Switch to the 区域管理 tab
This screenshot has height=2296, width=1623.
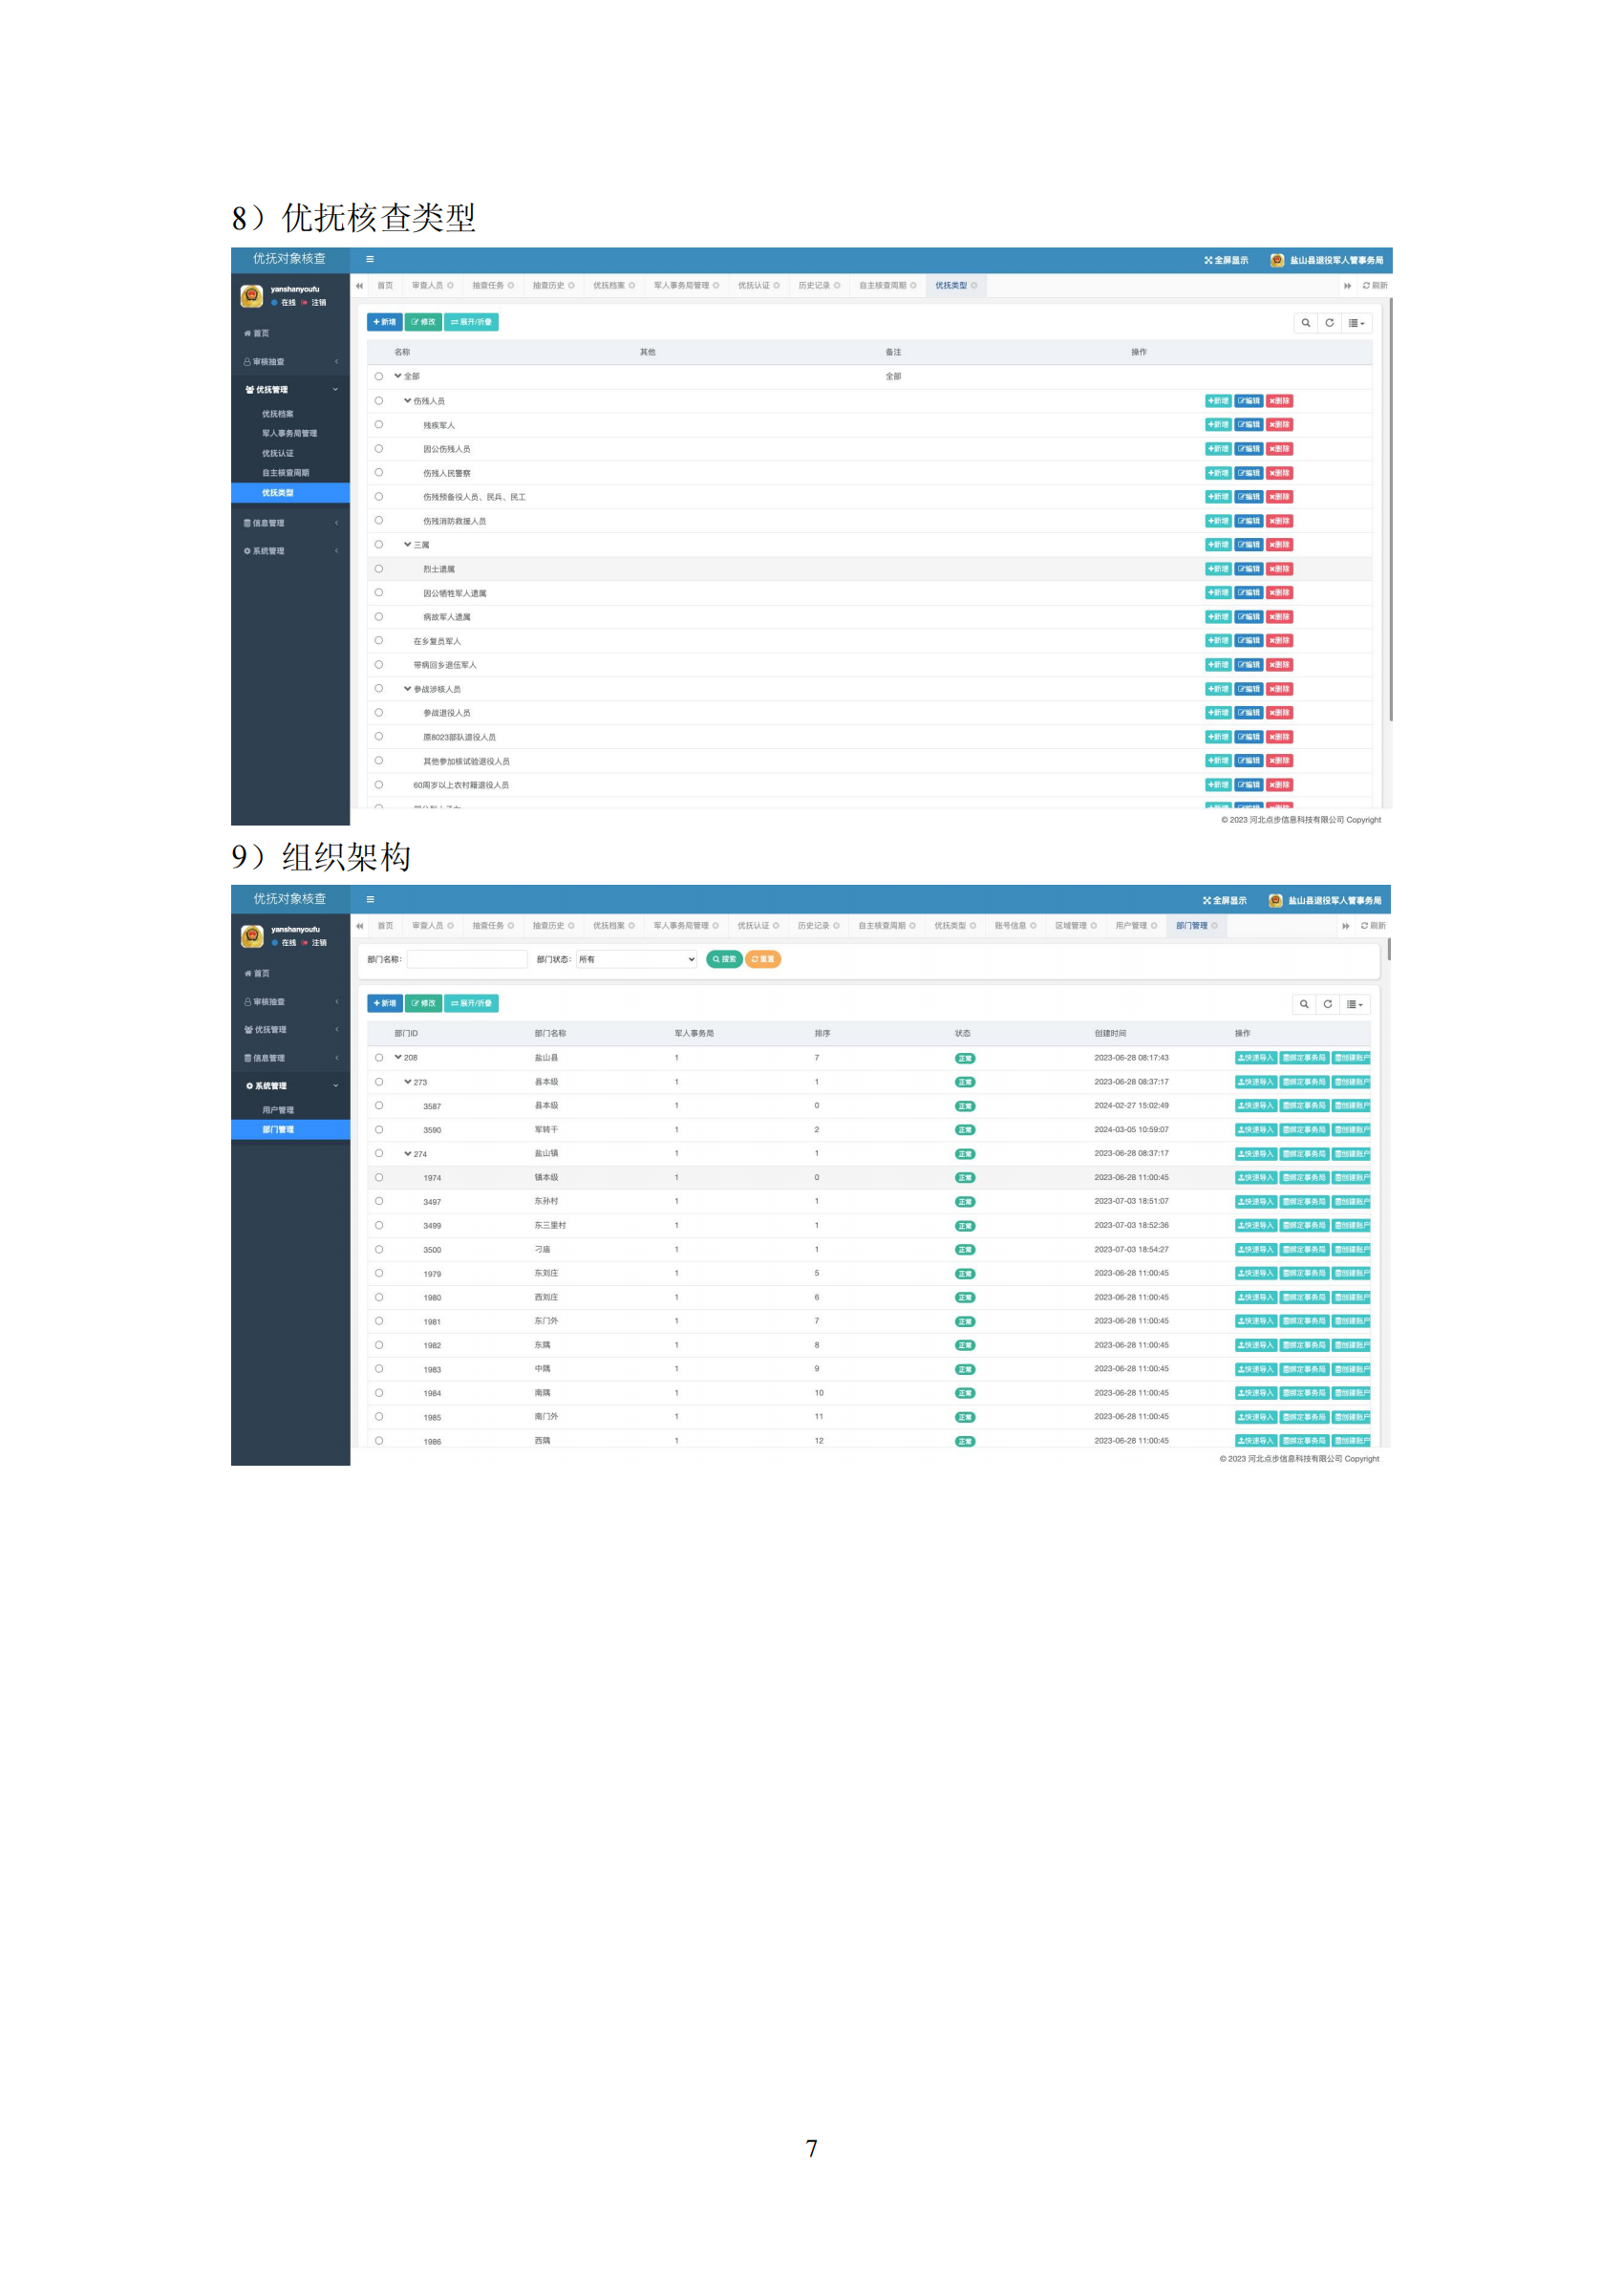coord(1070,926)
